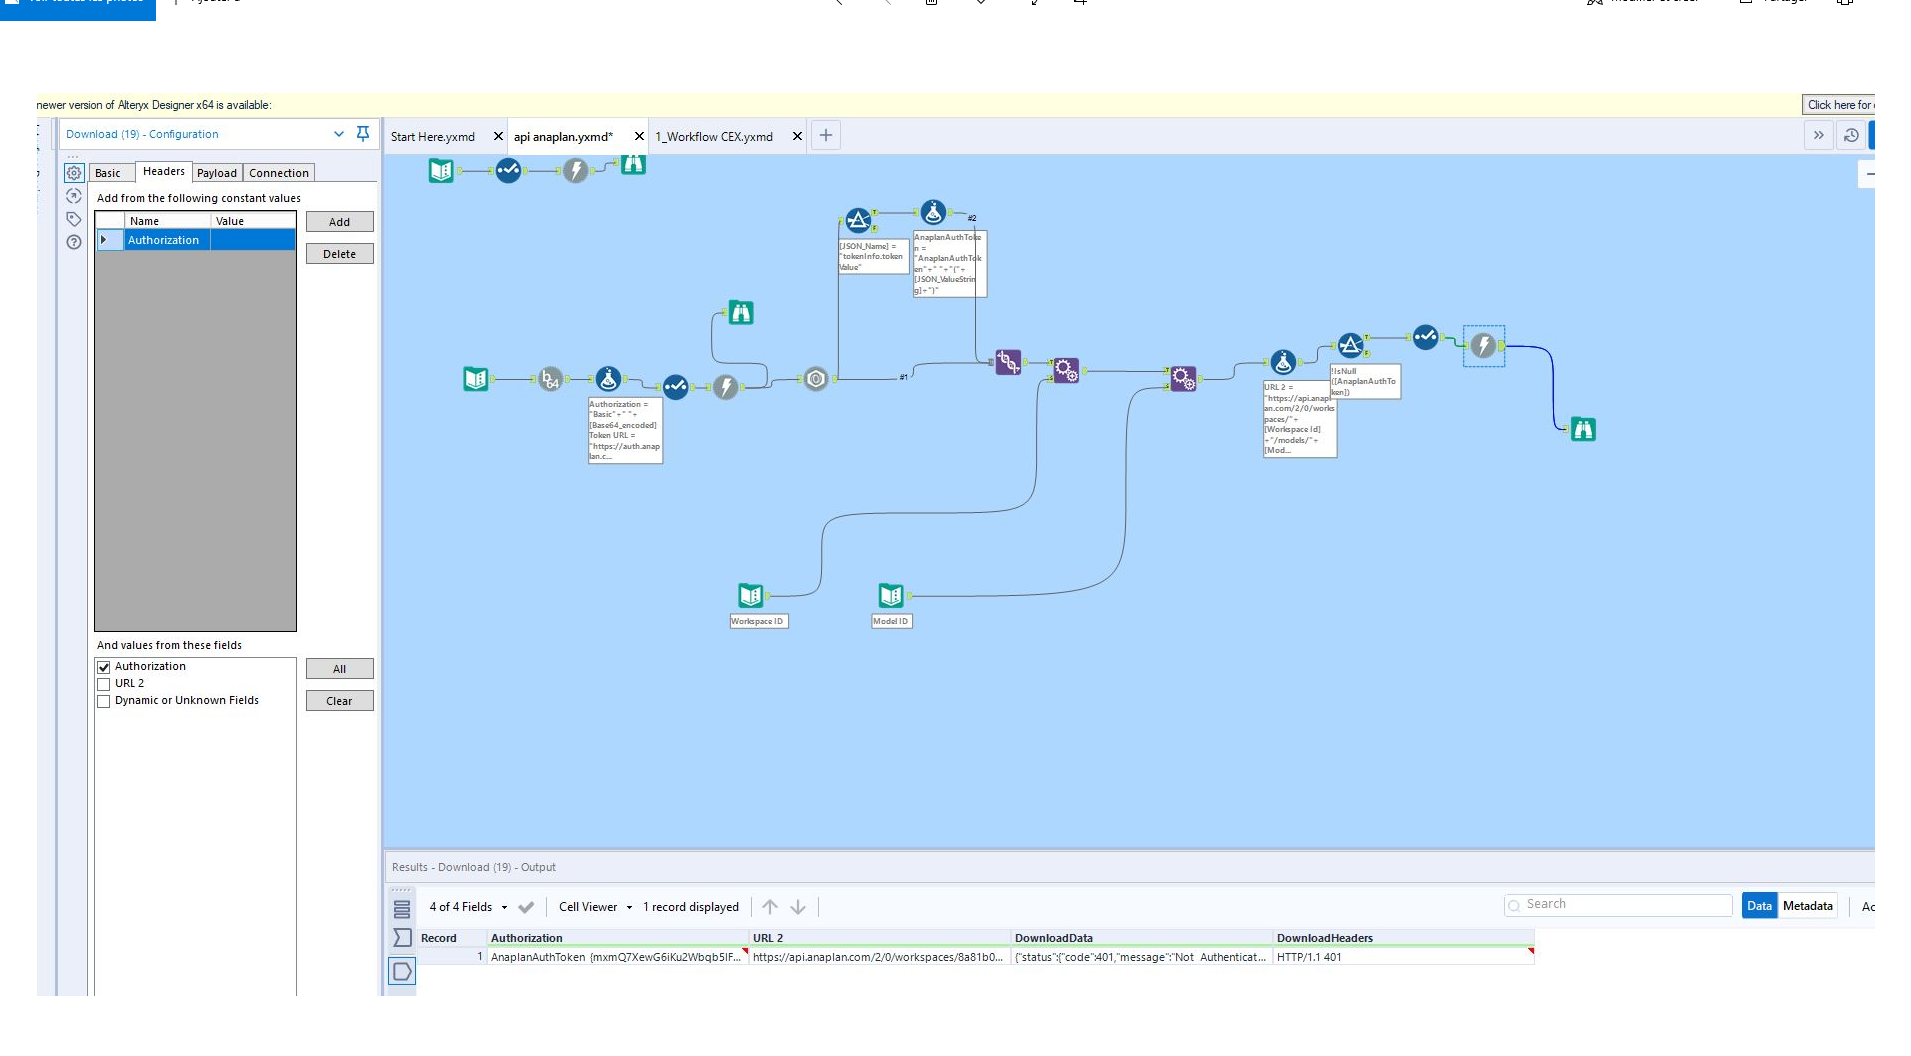This screenshot has height=1056, width=1911.
Task: Select the AnaplanAuthToken Authorization result cell
Action: 617,957
